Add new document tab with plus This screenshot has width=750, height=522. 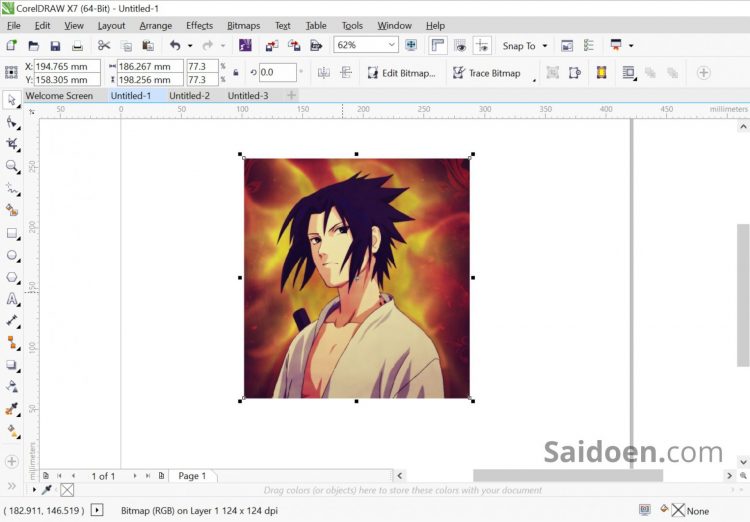point(291,95)
